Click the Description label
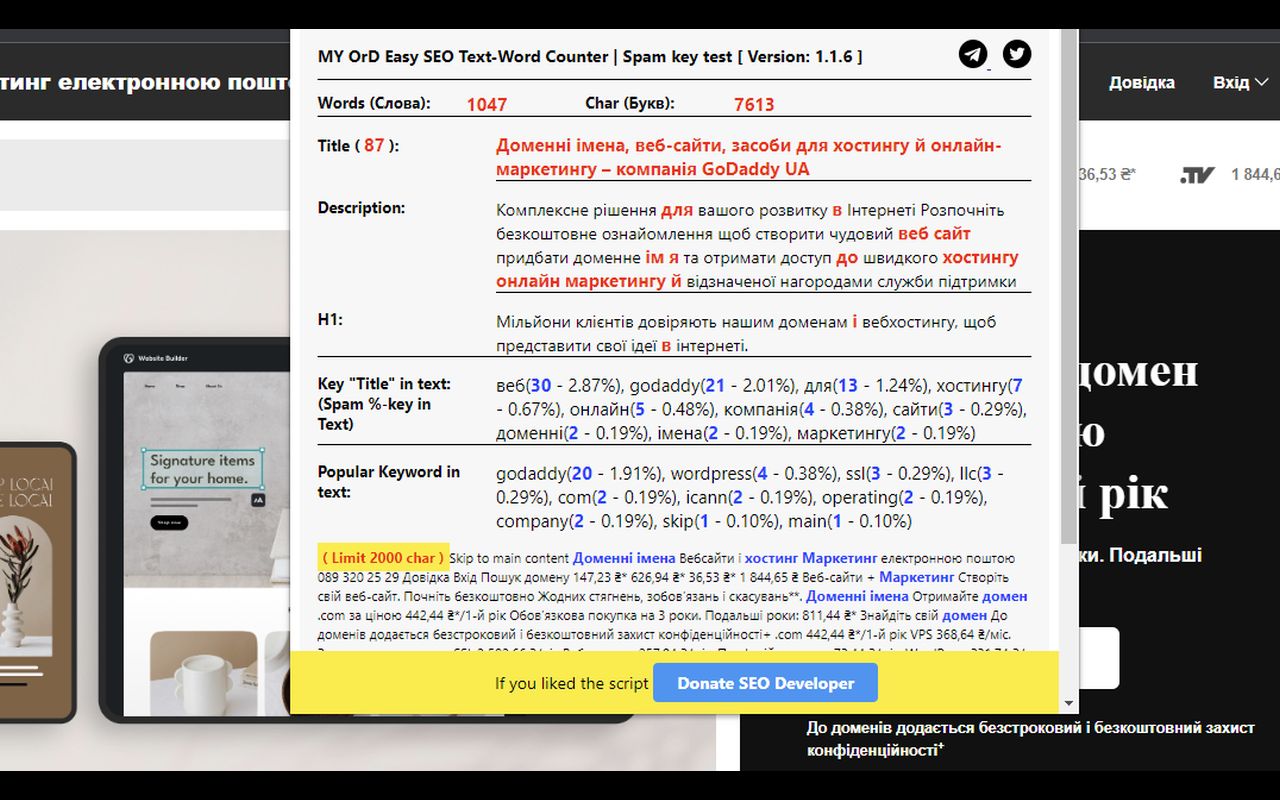 [x=361, y=208]
